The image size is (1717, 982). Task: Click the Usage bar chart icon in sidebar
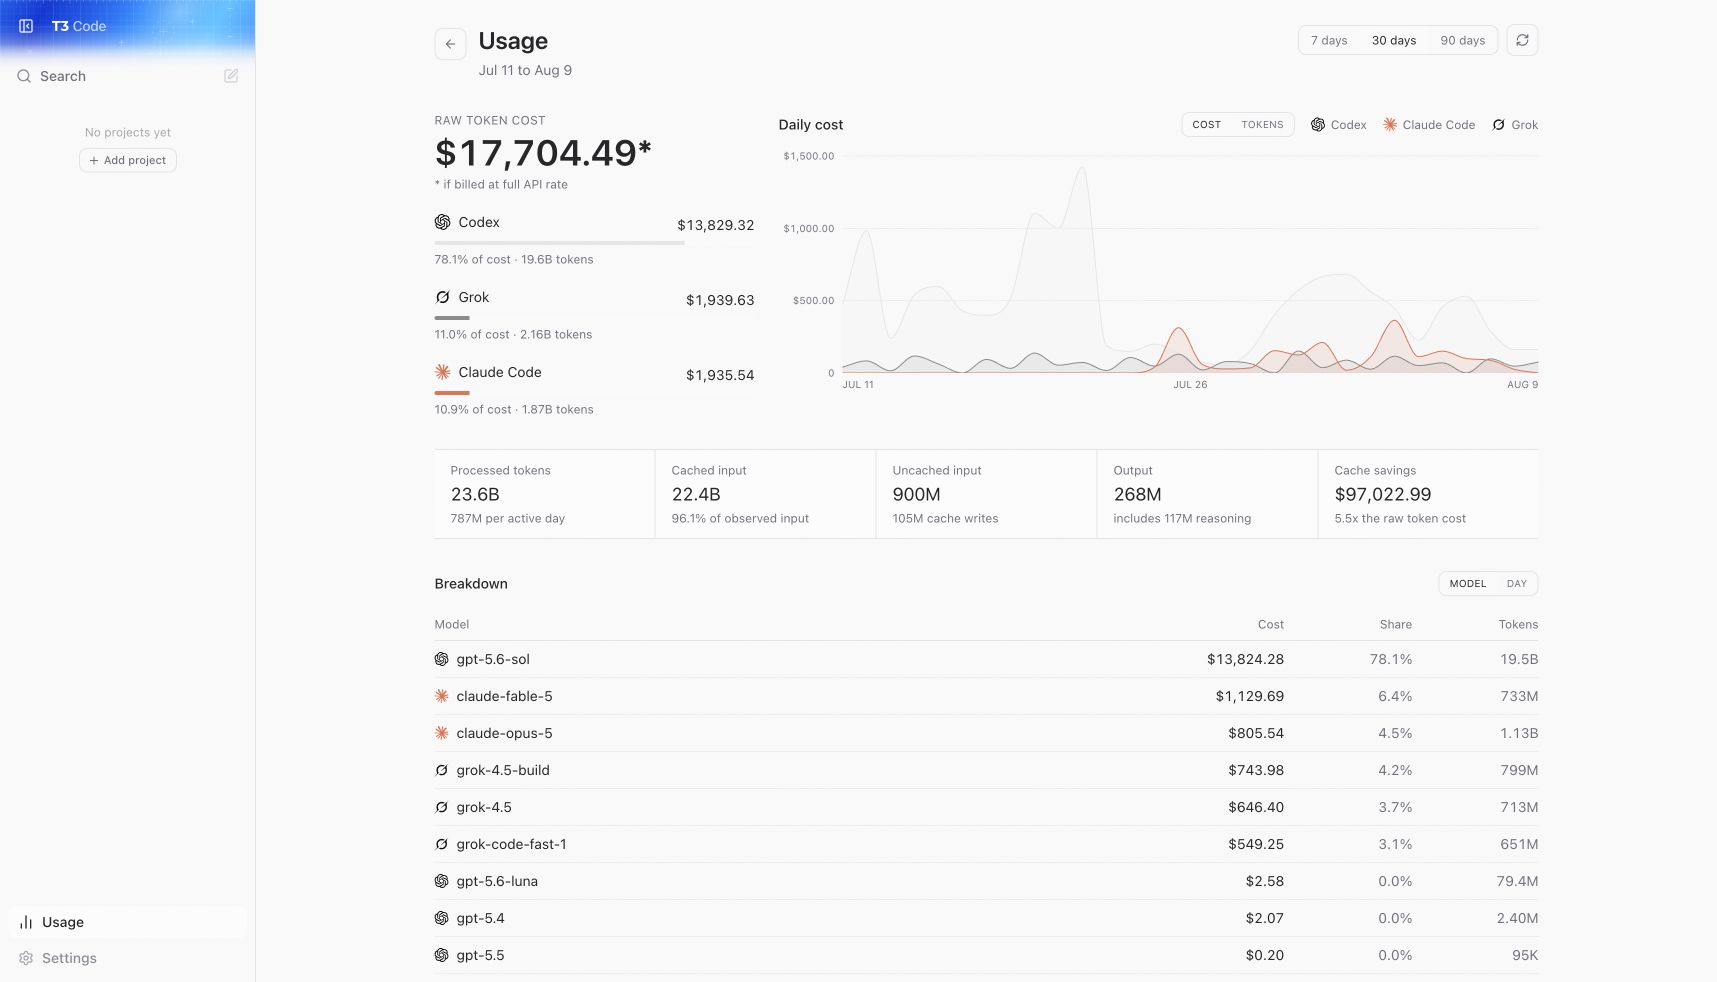tap(26, 922)
